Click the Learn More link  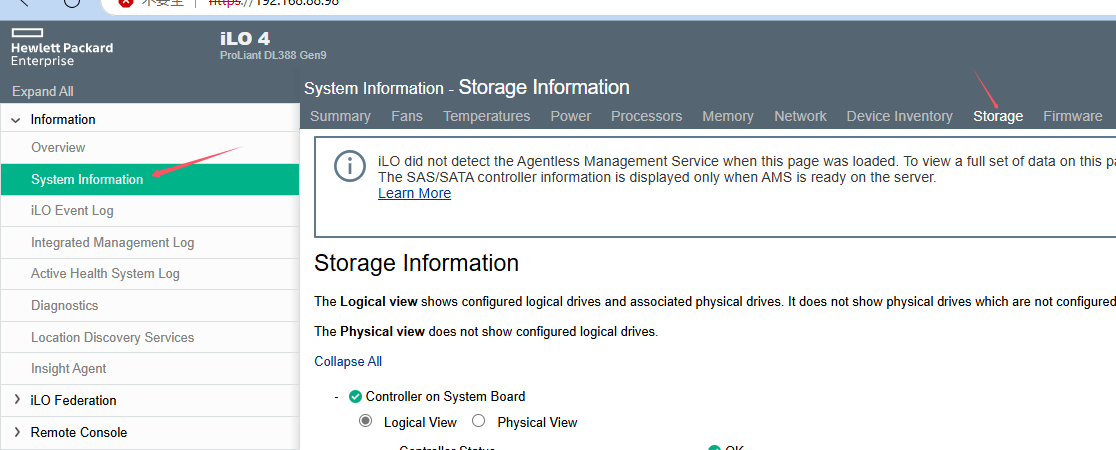tap(414, 193)
